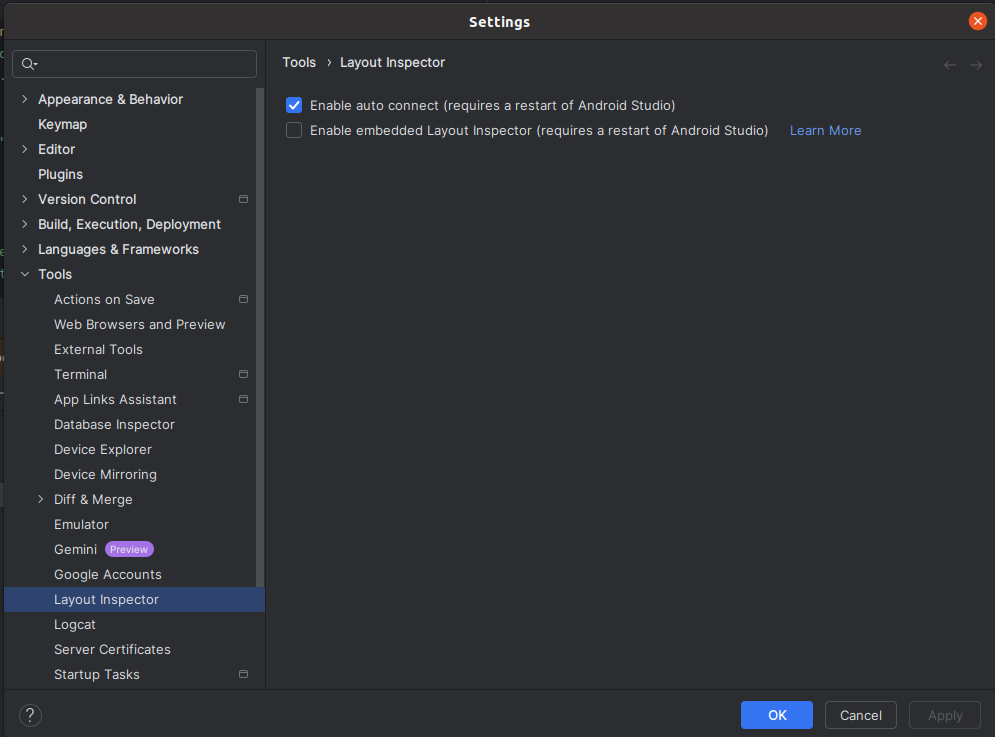Open Logcat settings
This screenshot has height=737, width=995.
(75, 625)
